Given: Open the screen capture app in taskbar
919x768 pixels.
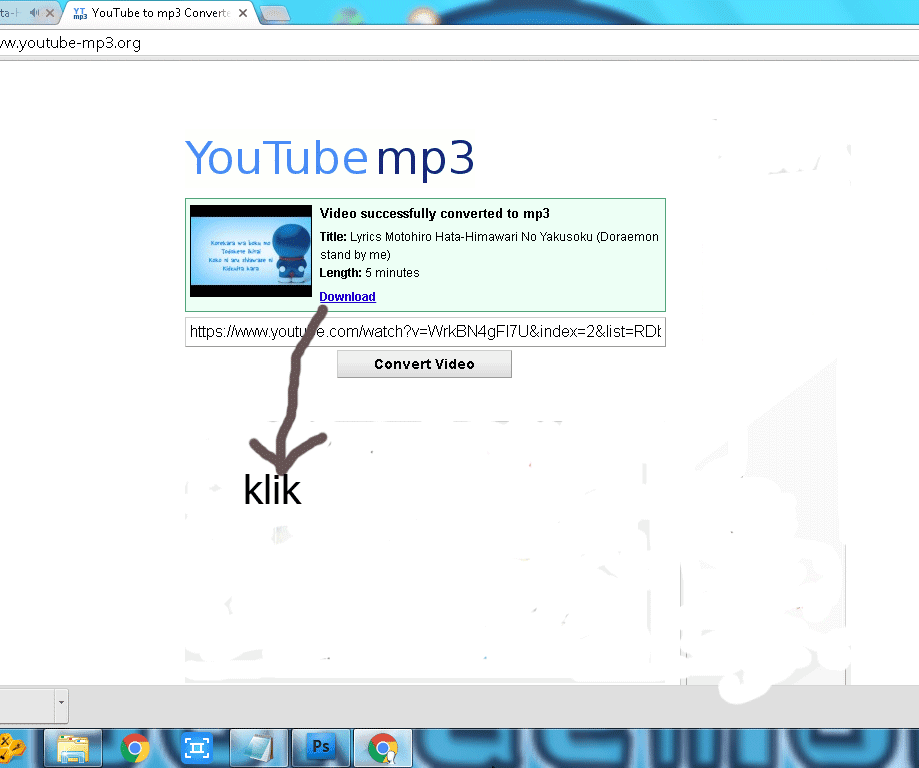Looking at the screenshot, I should [197, 748].
